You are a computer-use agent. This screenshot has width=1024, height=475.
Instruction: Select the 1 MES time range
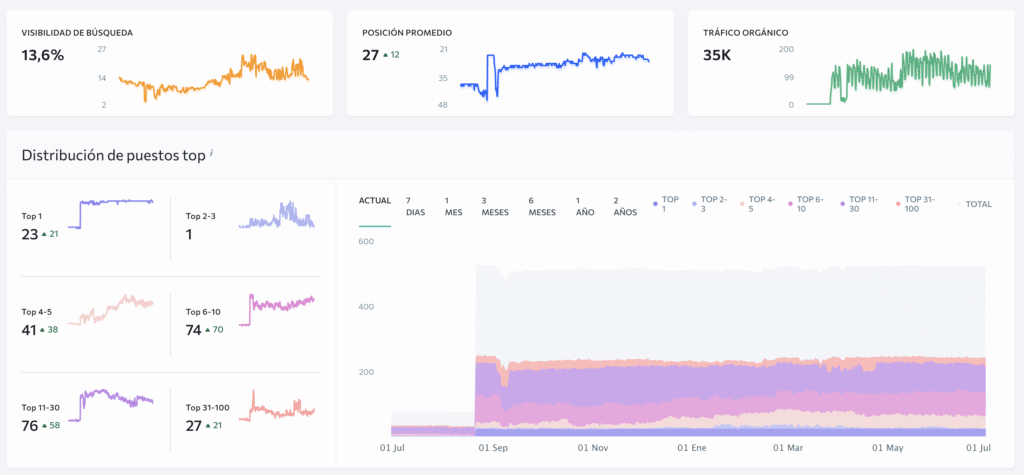(453, 205)
